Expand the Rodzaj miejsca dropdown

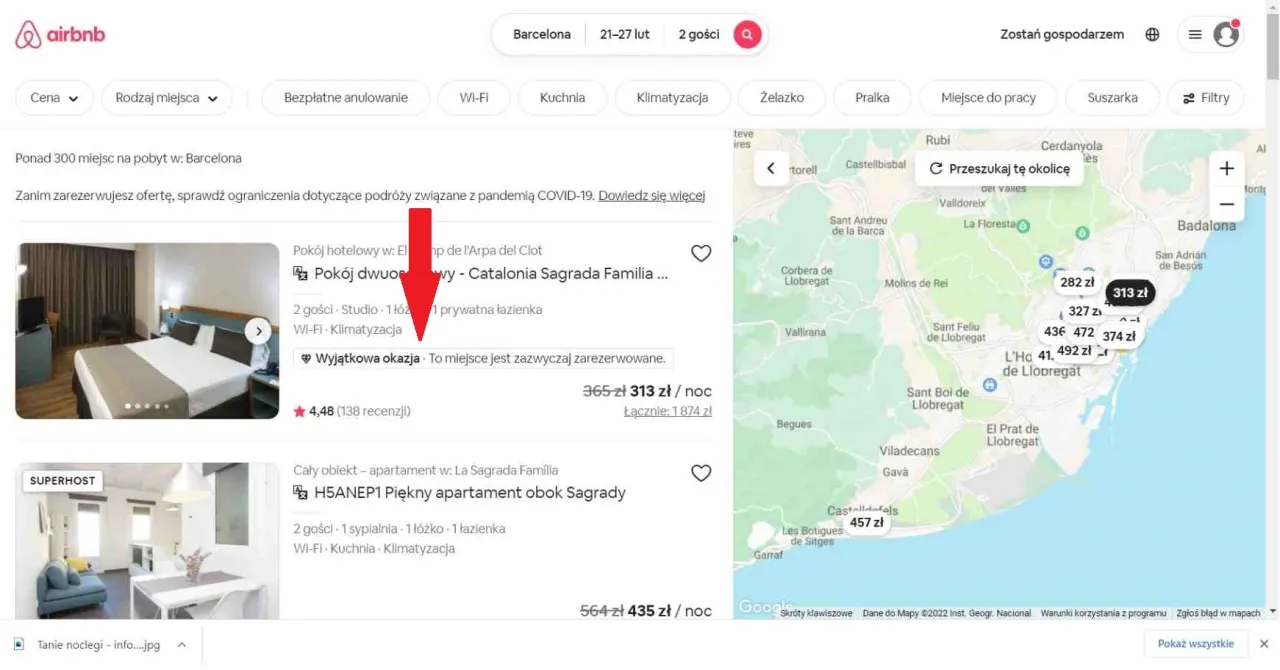166,97
